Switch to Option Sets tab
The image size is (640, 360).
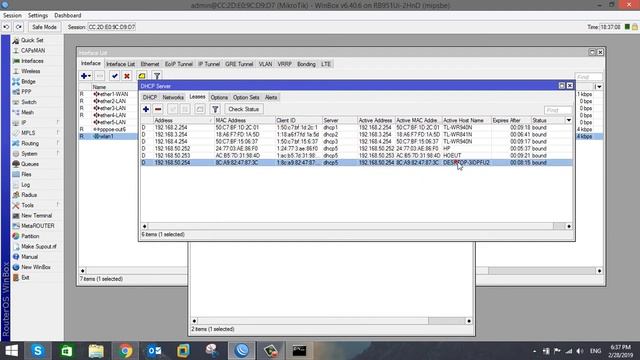246,98
